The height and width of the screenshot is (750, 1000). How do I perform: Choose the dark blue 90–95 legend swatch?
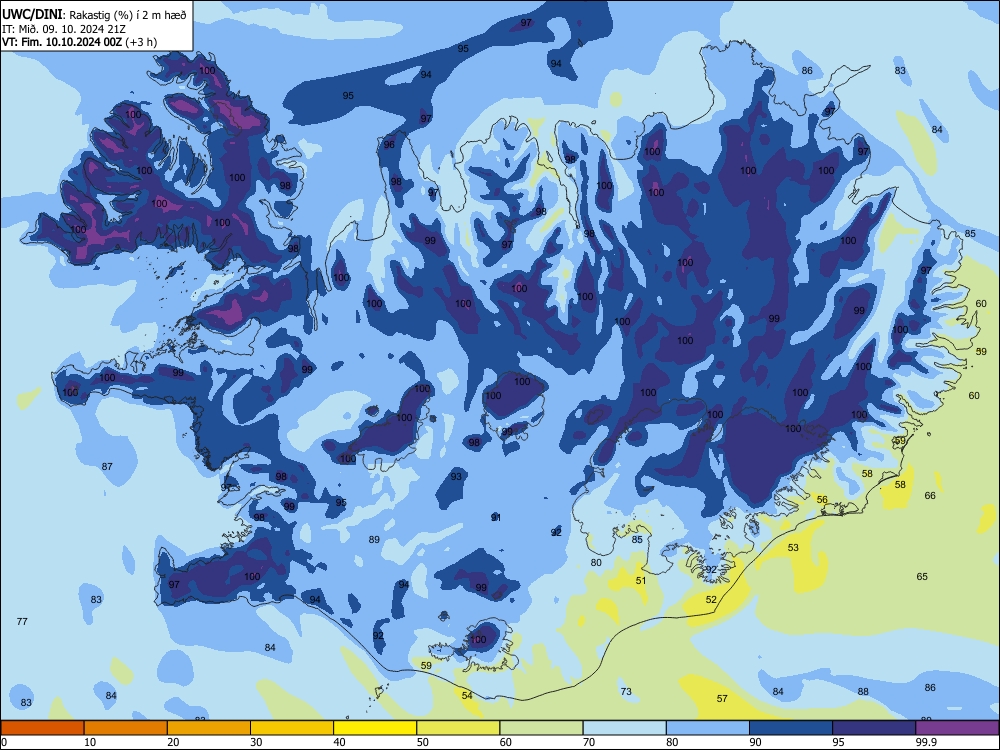click(791, 728)
